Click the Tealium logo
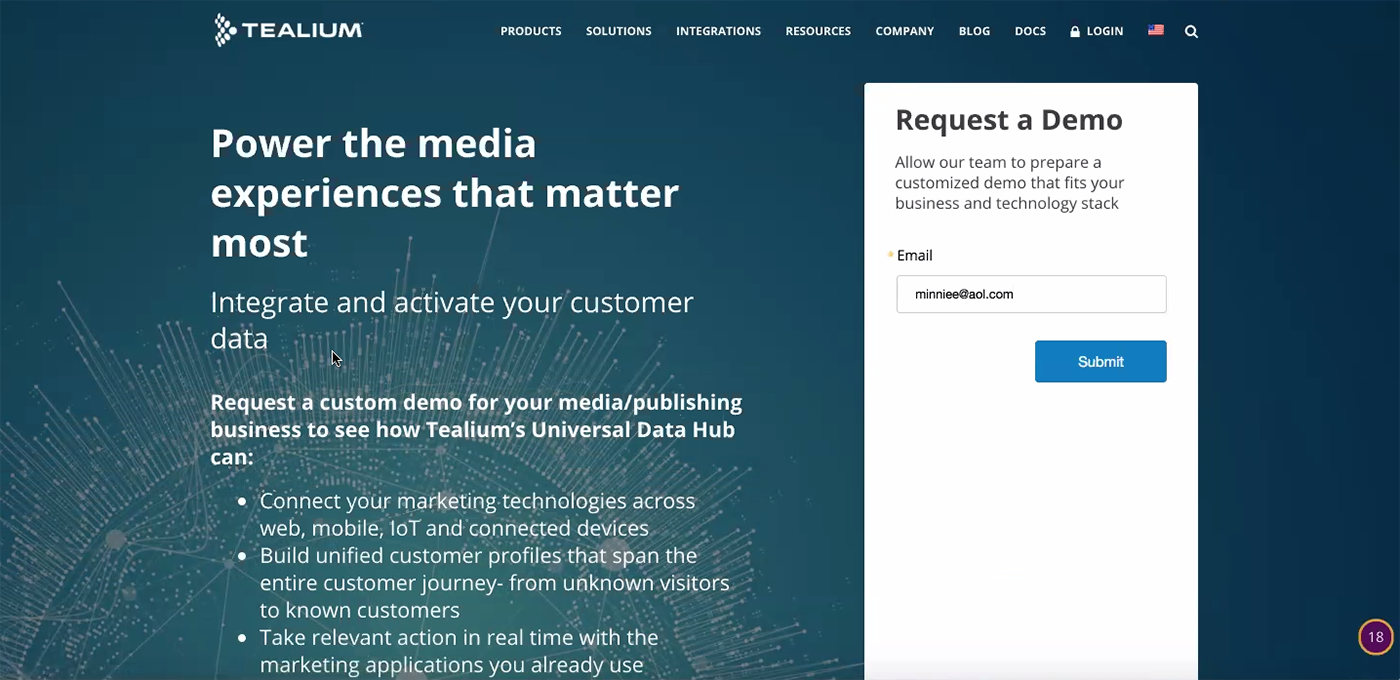Screen dimensions: 1400x680 pyautogui.click(x=288, y=30)
